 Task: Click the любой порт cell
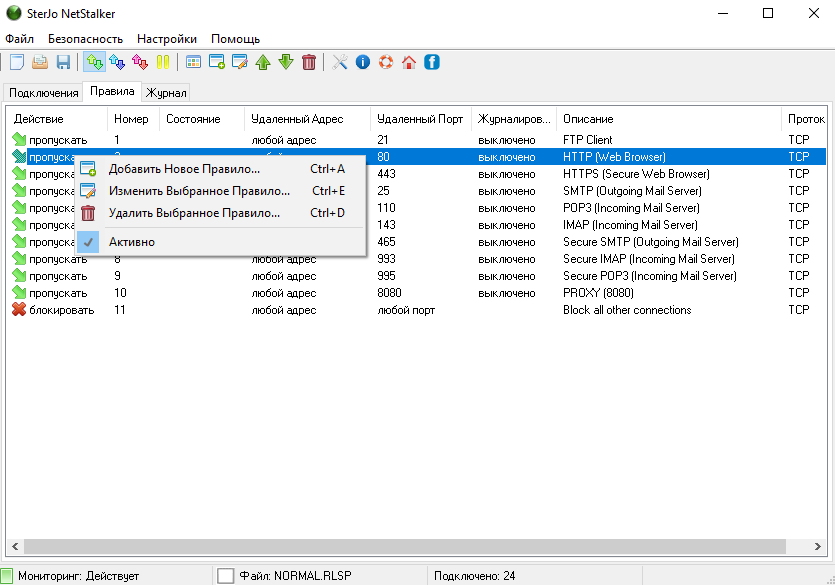[x=406, y=310]
